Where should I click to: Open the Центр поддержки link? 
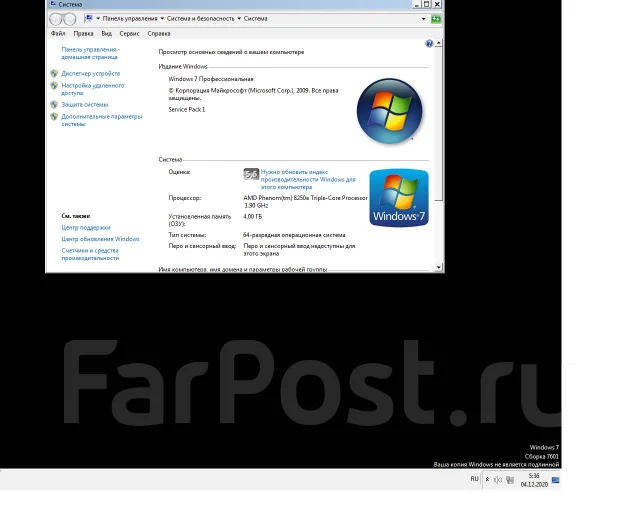click(x=86, y=227)
